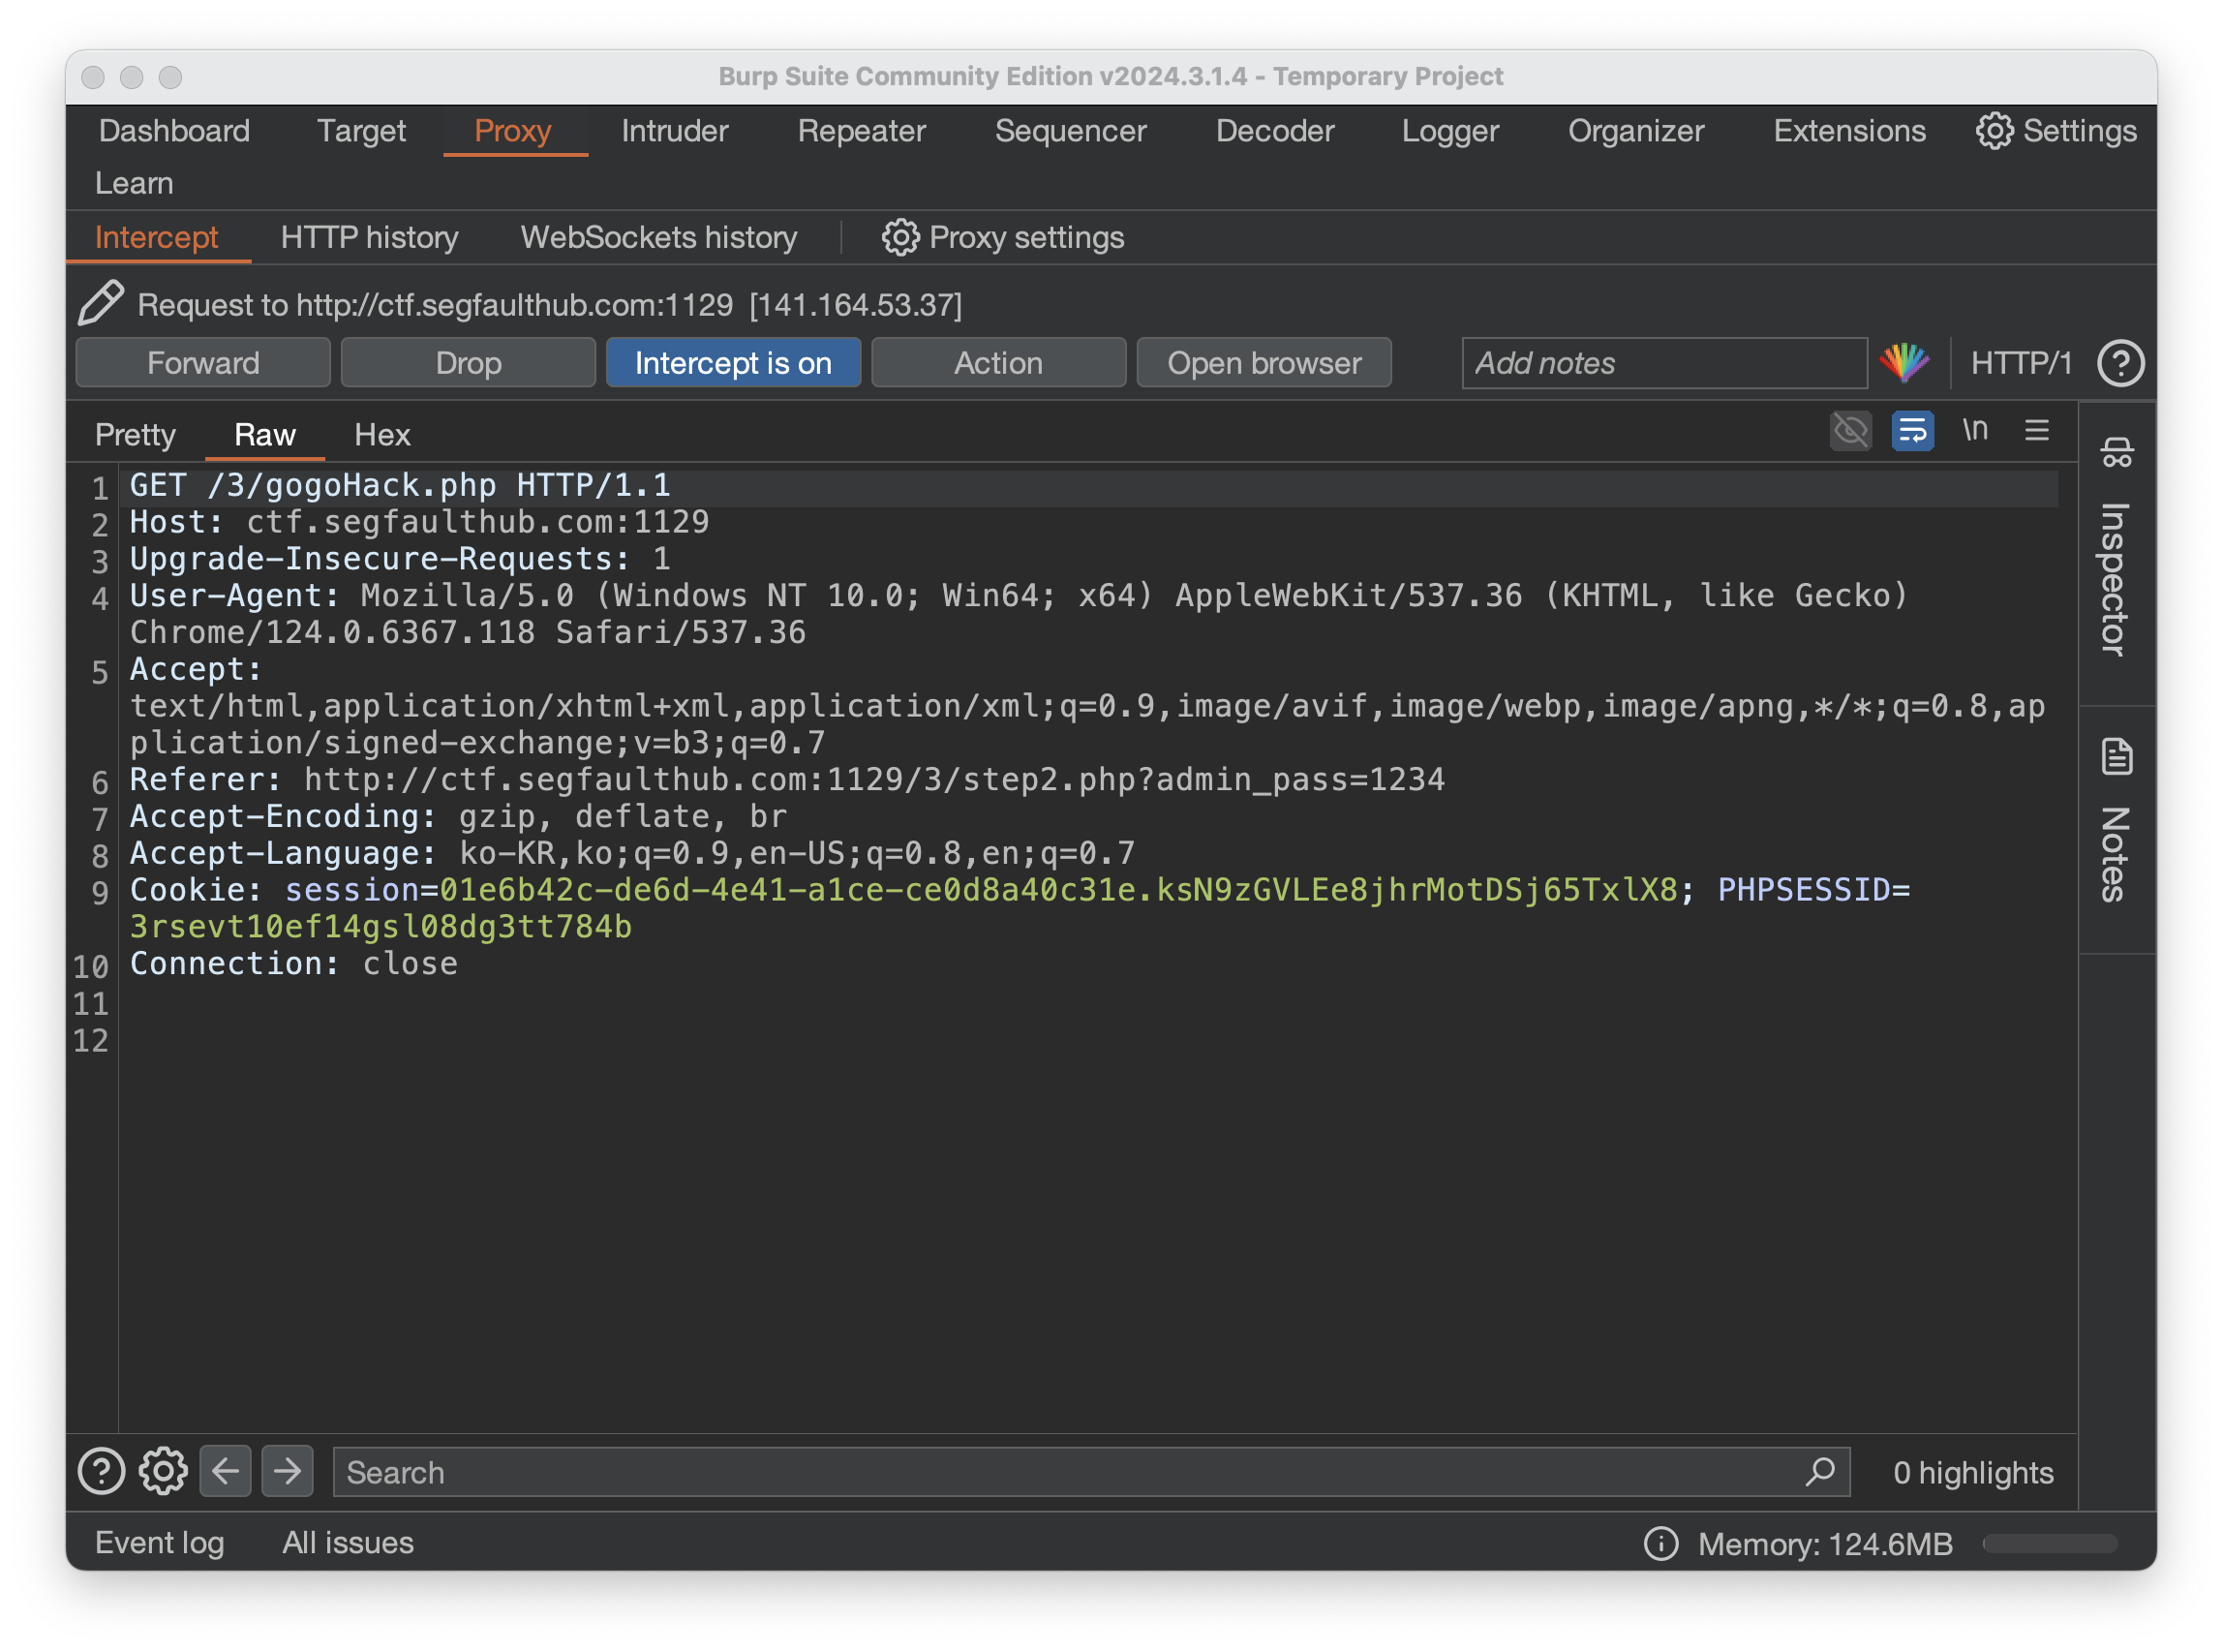This screenshot has width=2223, height=1652.
Task: Open HTTP/1 protocol selector
Action: pos(2020,363)
